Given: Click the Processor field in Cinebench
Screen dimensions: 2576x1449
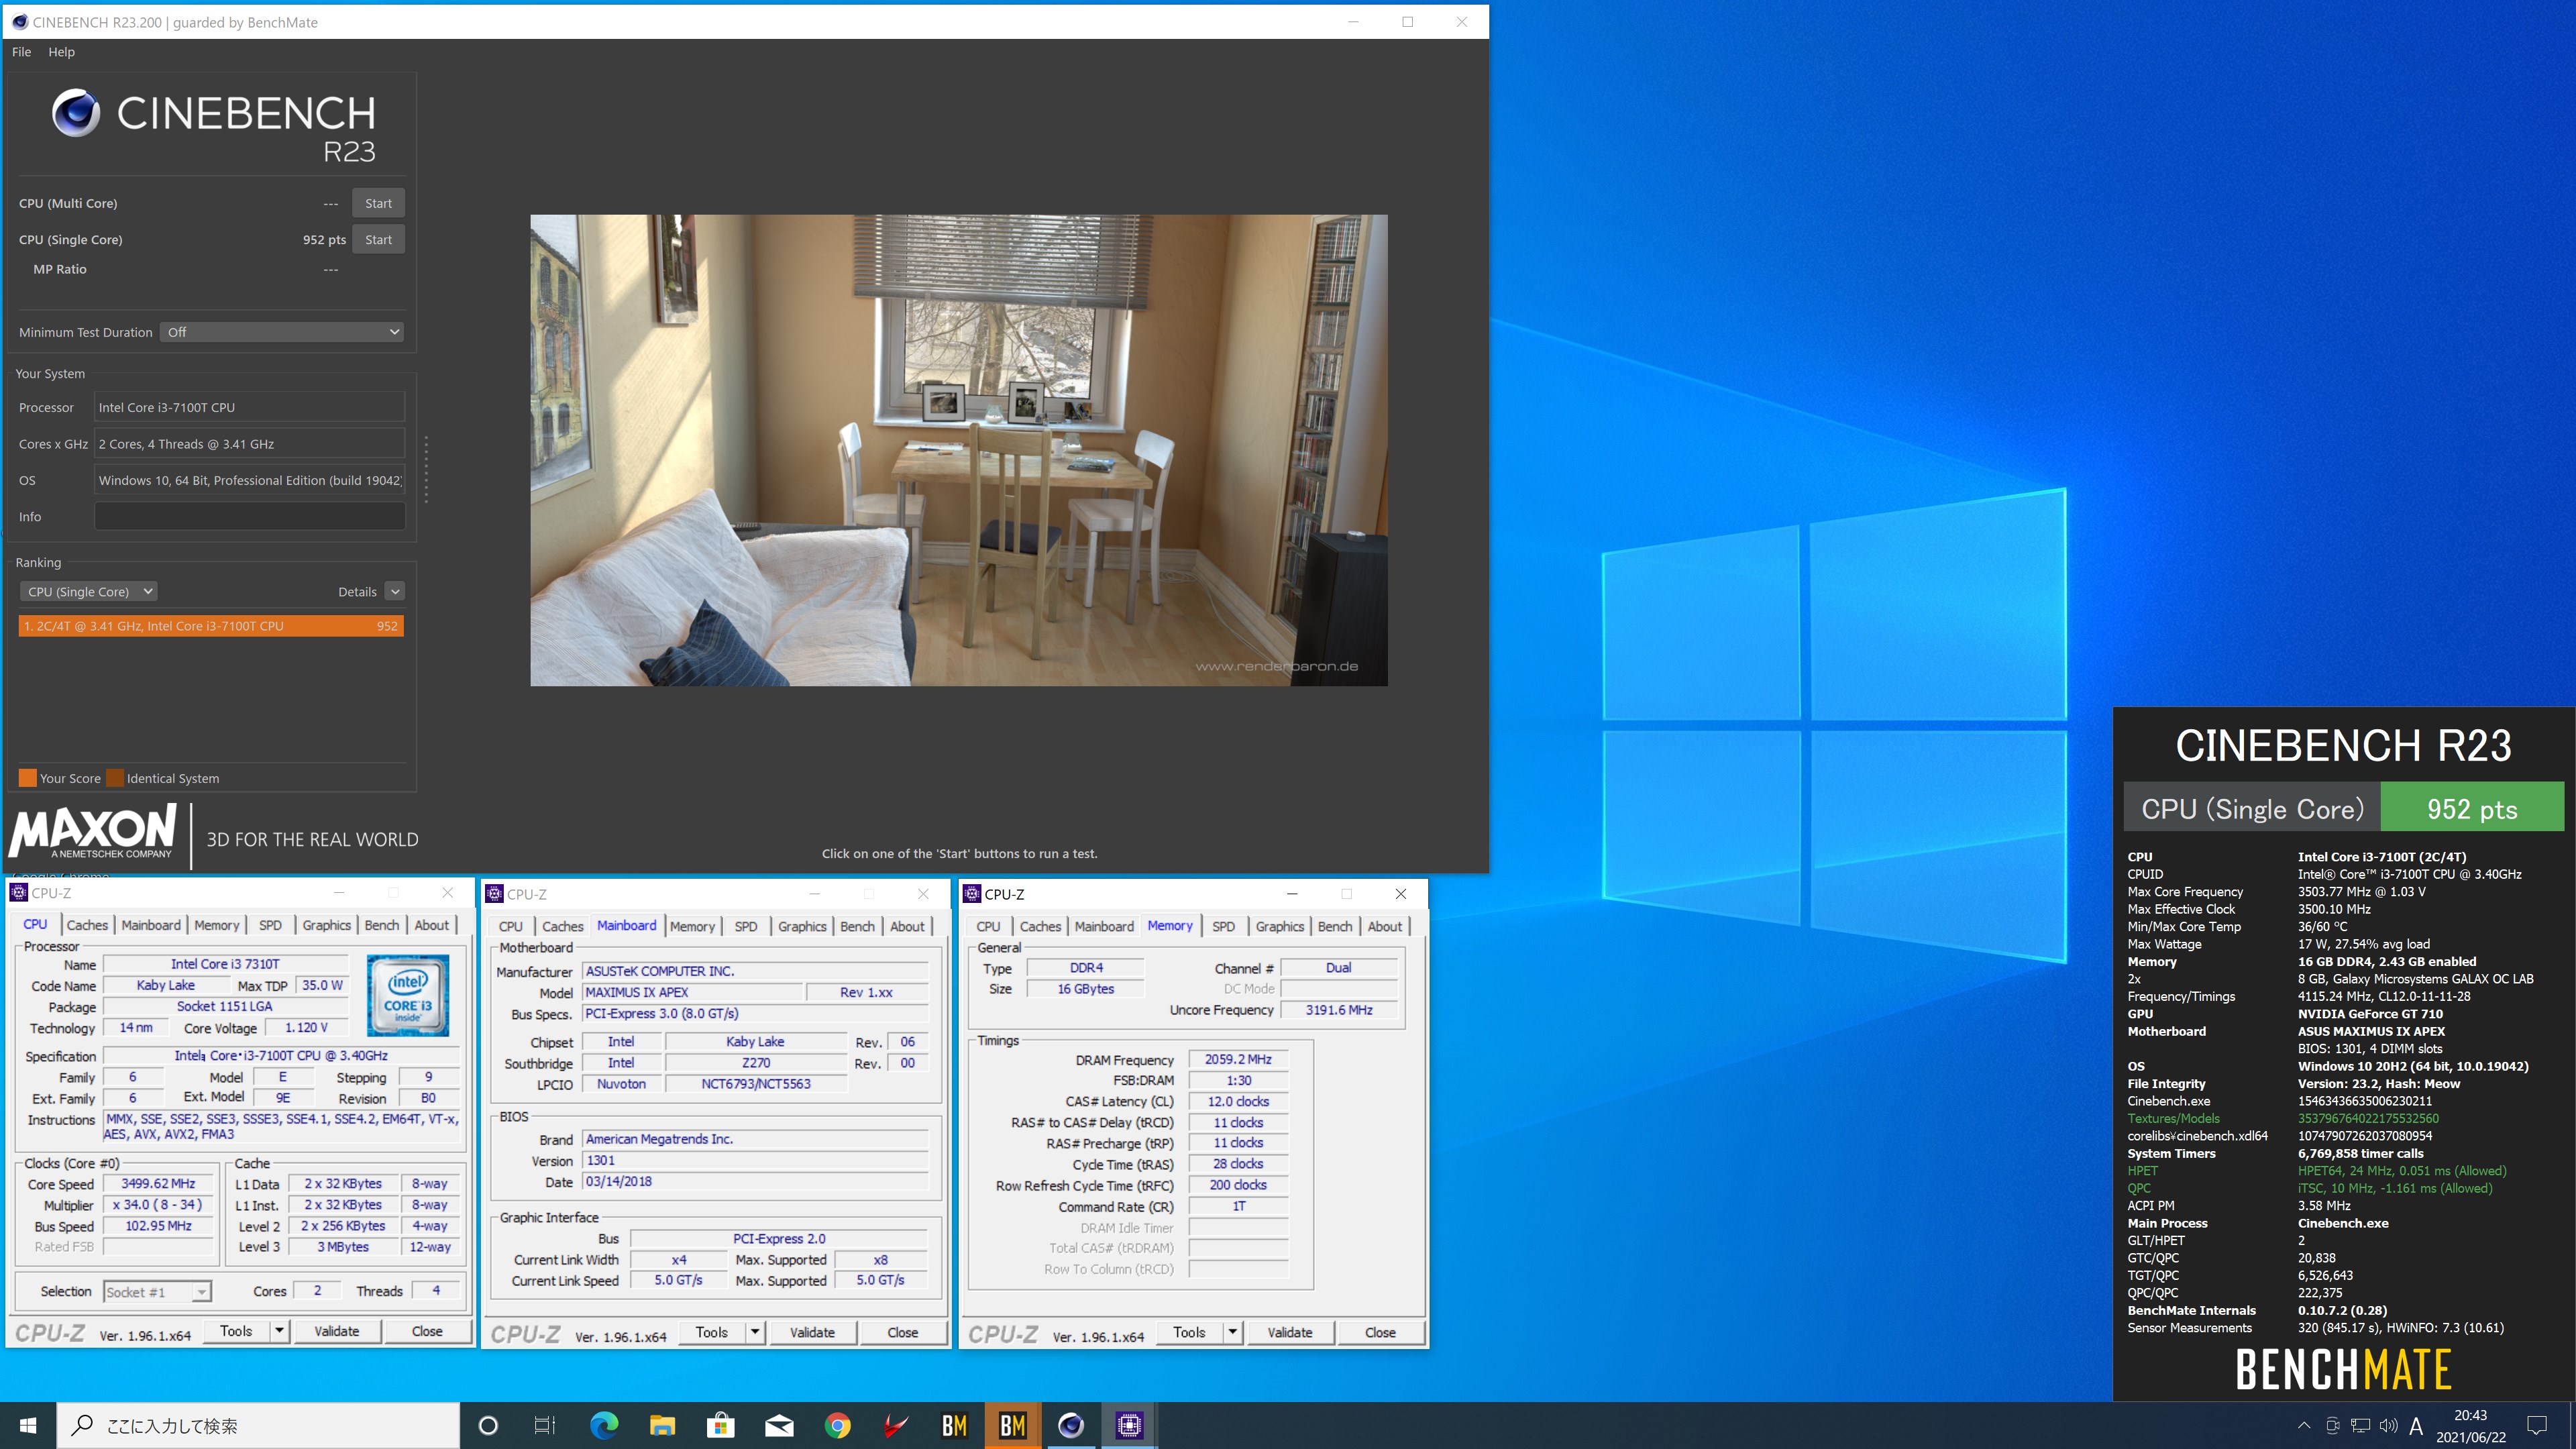Looking at the screenshot, I should (x=250, y=407).
